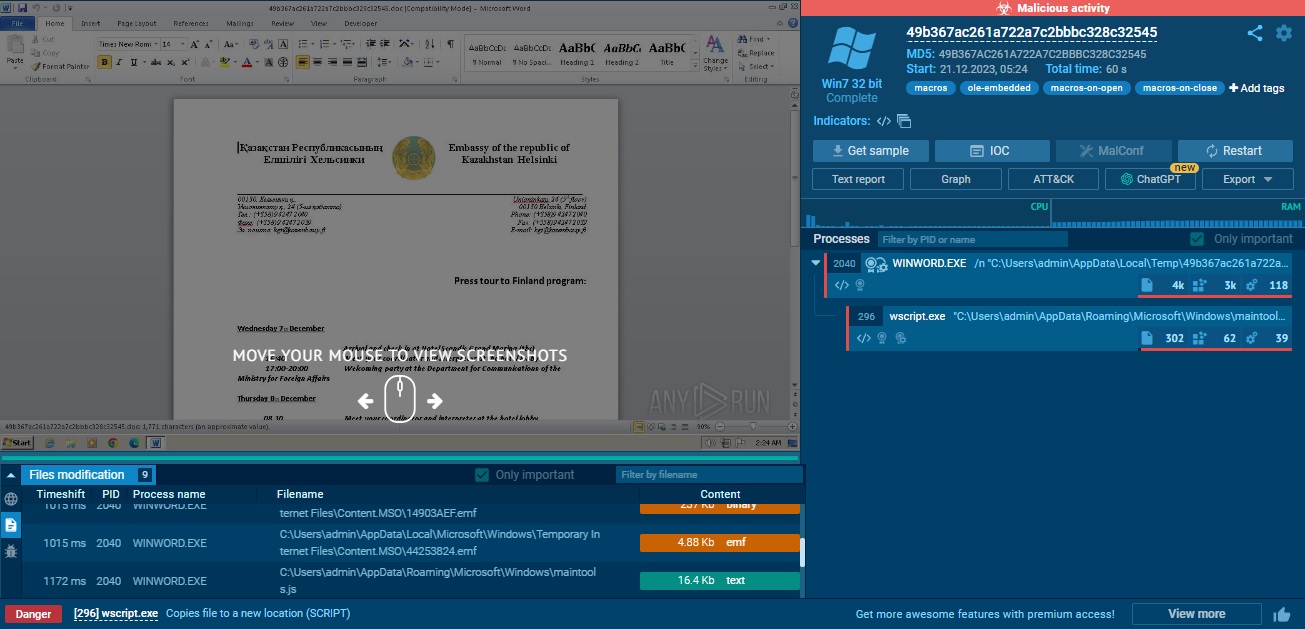1305x629 pixels.
Task: Click the Filter by PID or name field
Action: (x=972, y=239)
